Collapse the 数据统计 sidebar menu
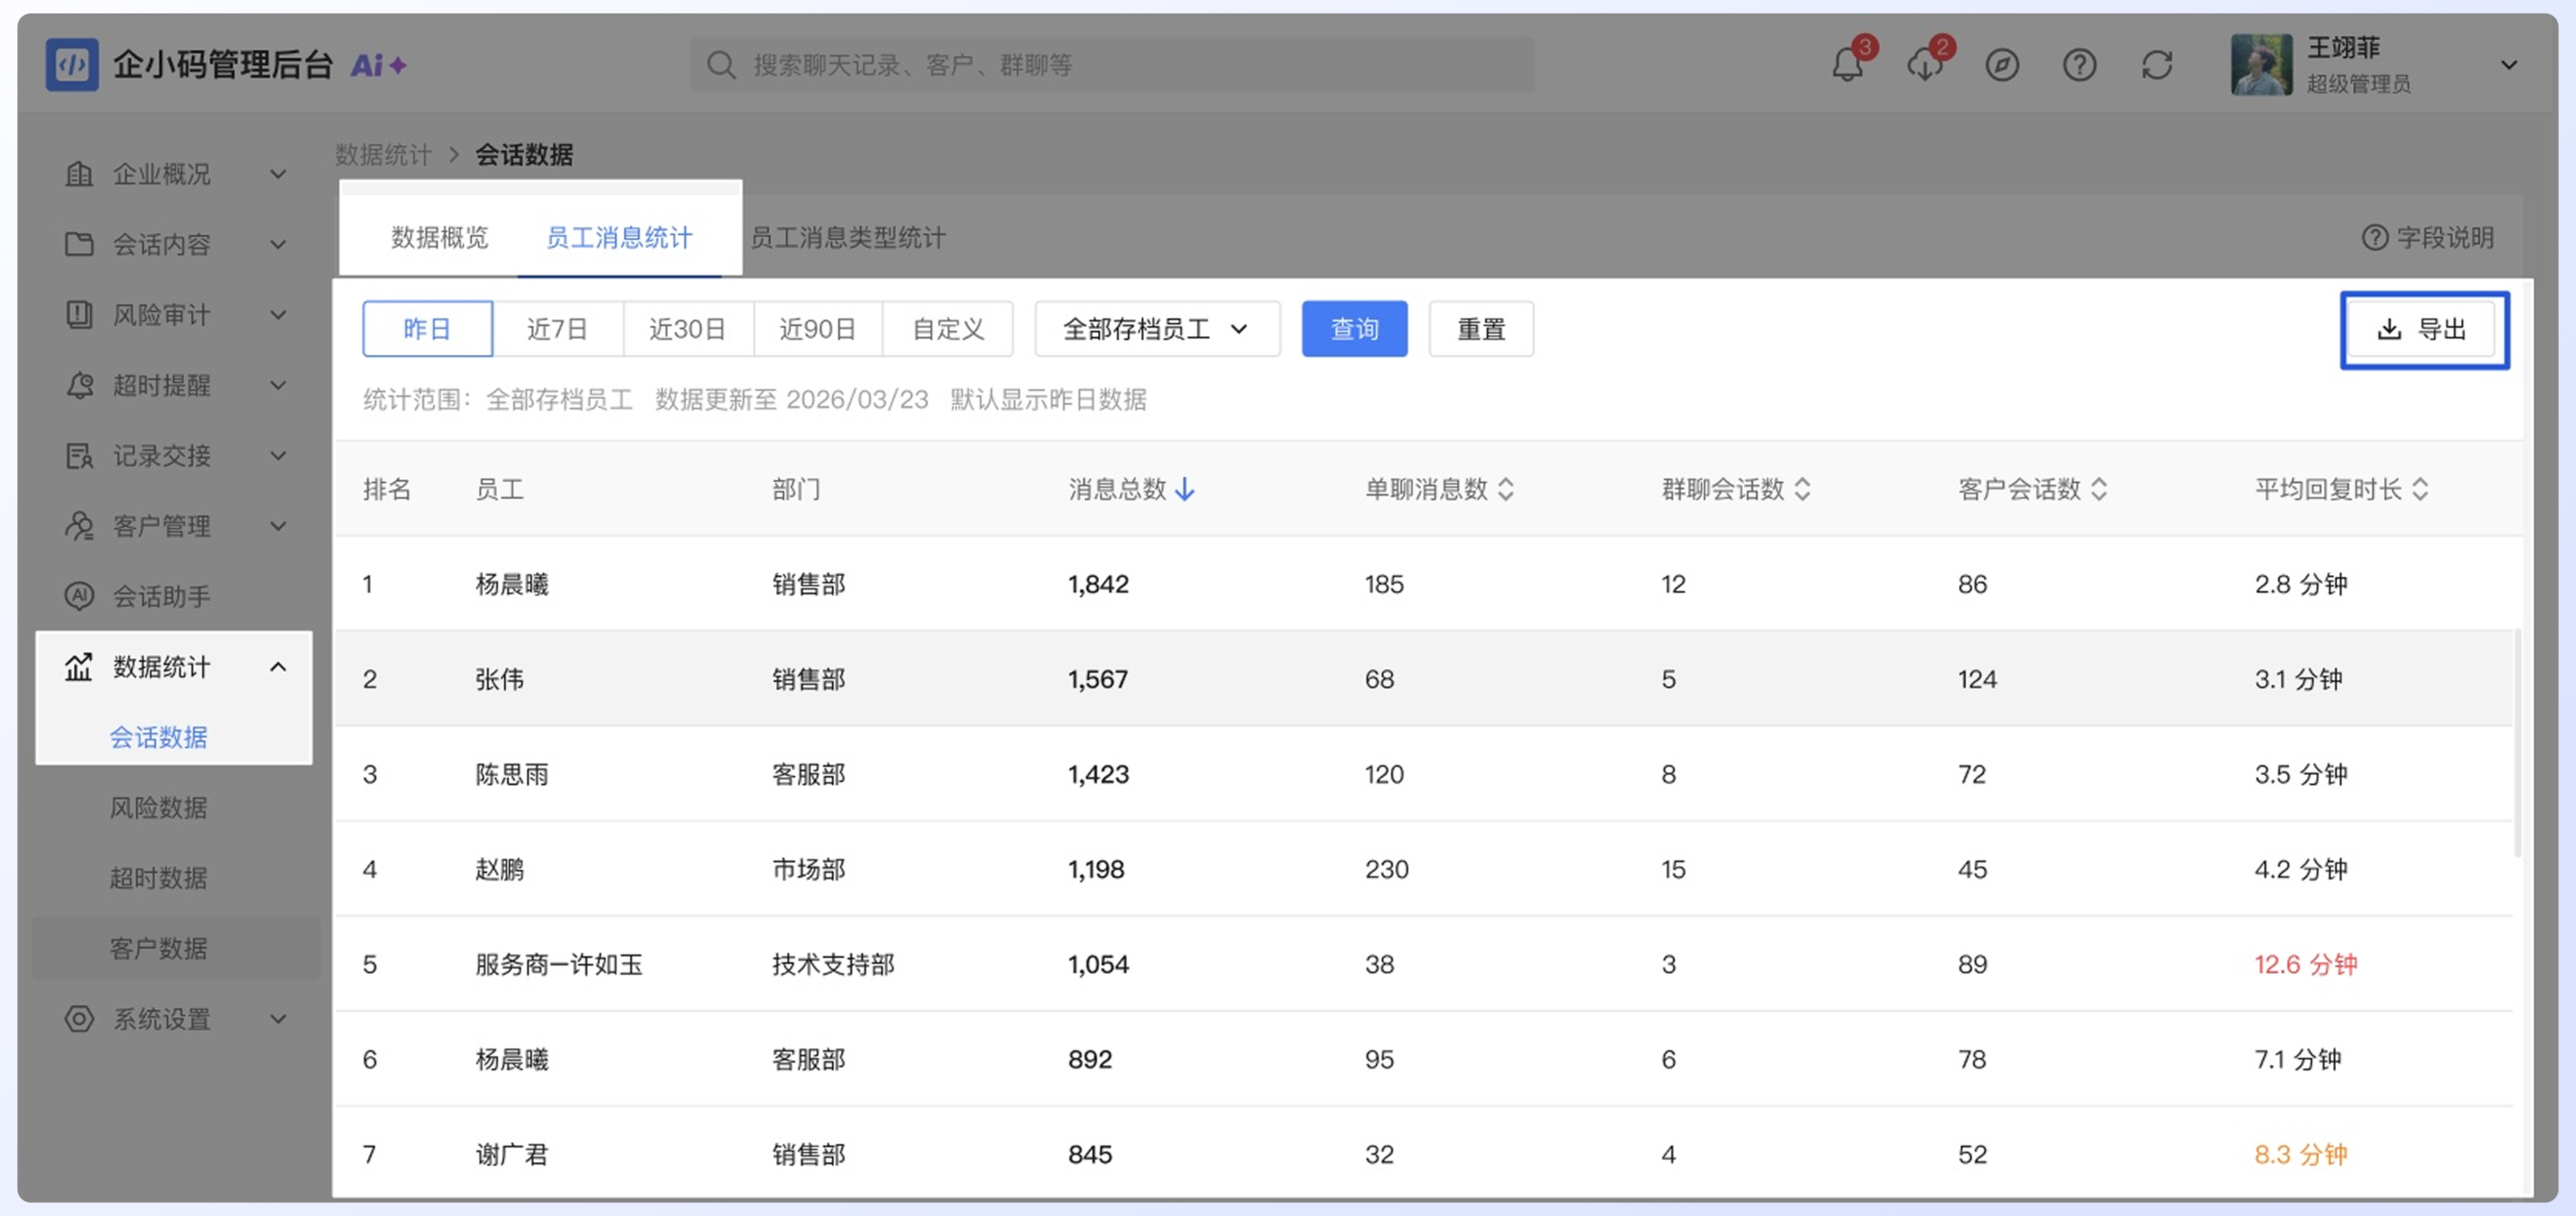2576x1216 pixels. [x=175, y=667]
